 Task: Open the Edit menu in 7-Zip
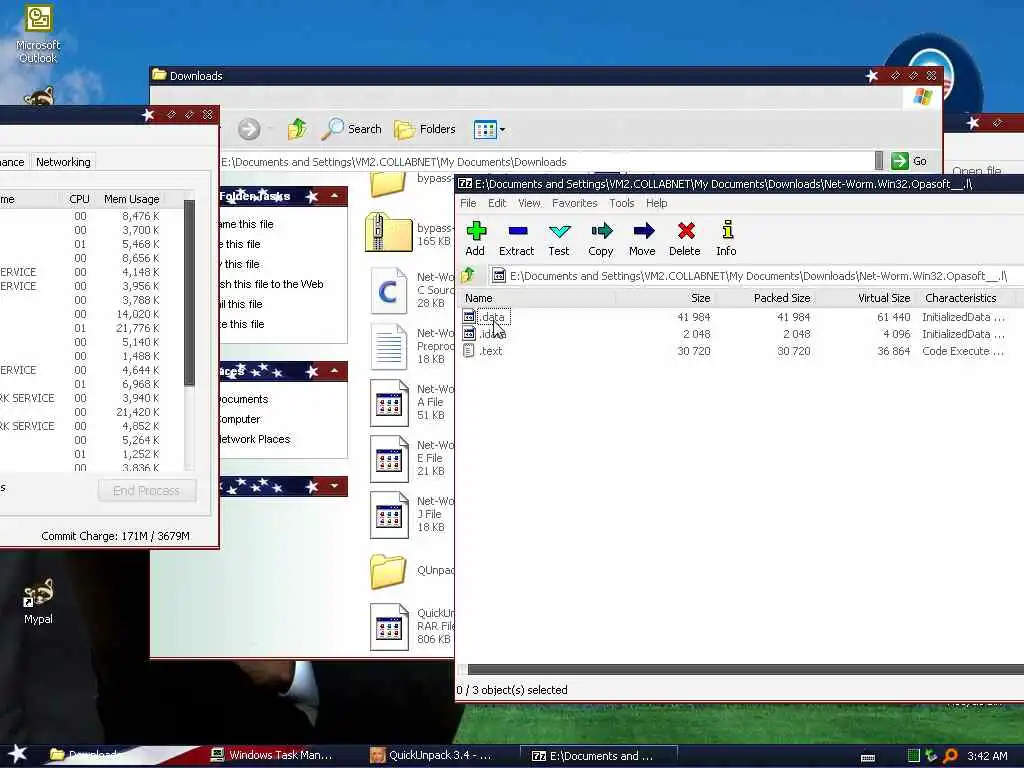coord(497,203)
